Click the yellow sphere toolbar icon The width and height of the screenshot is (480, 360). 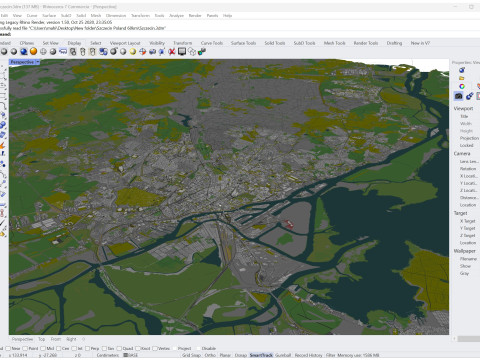pos(133,51)
